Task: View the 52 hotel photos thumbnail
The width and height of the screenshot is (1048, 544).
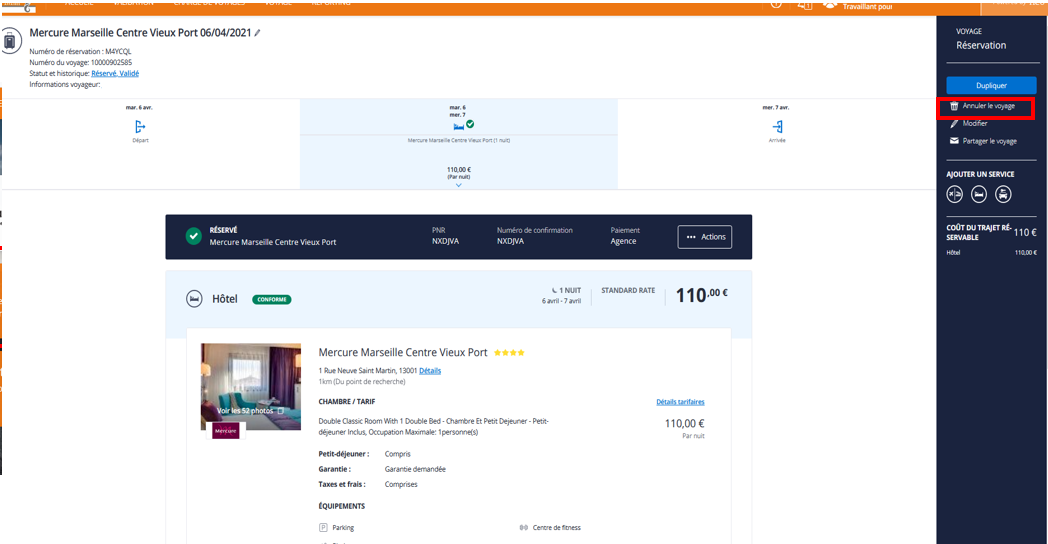Action: [251, 387]
